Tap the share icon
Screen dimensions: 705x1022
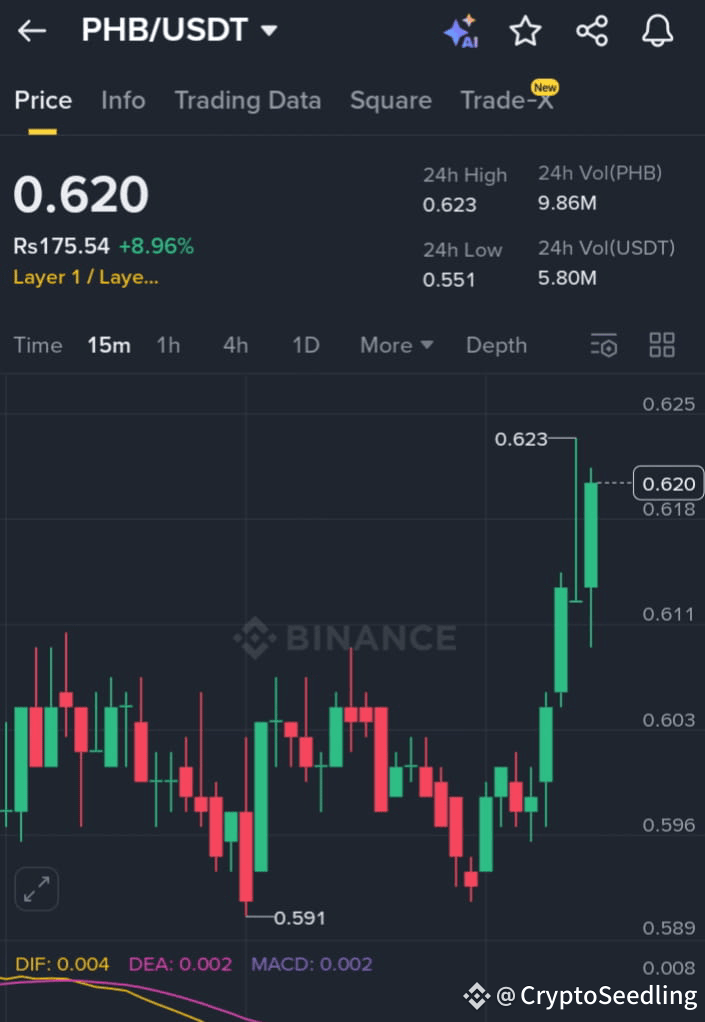[x=592, y=31]
